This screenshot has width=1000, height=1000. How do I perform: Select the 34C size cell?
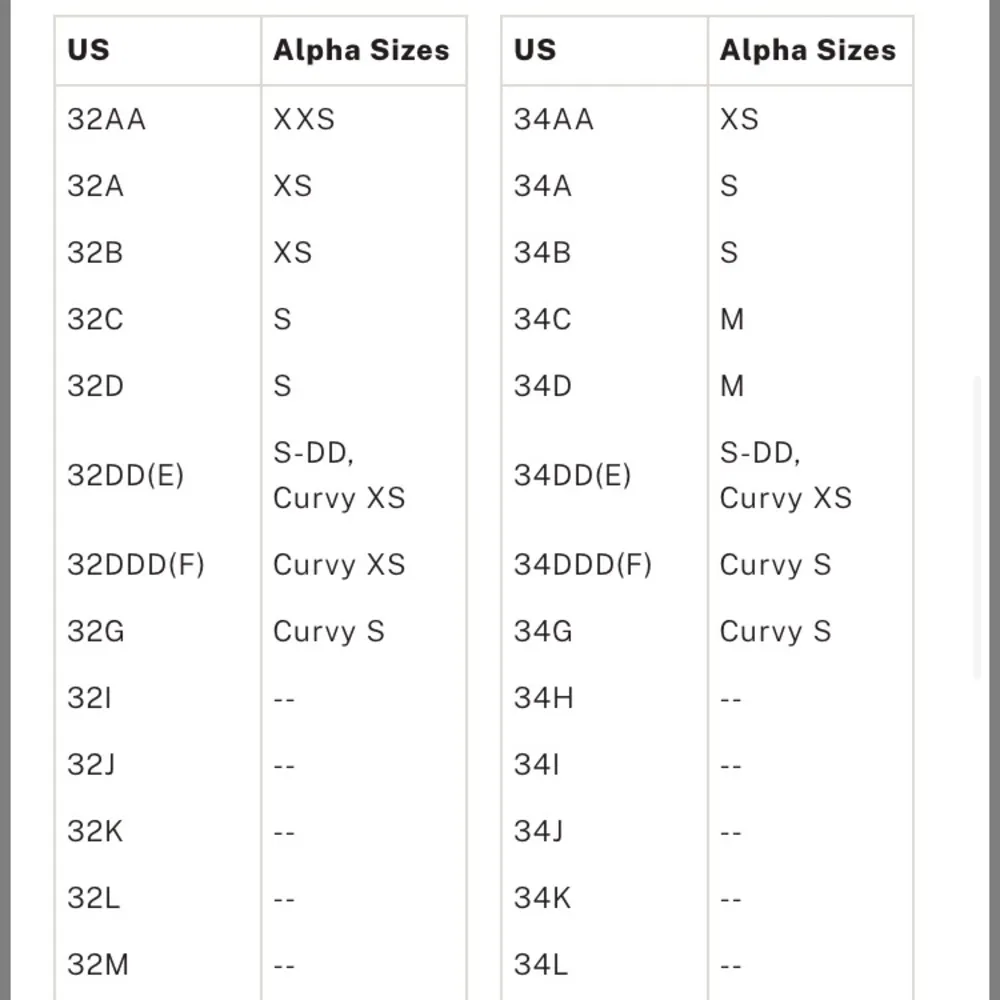click(543, 320)
